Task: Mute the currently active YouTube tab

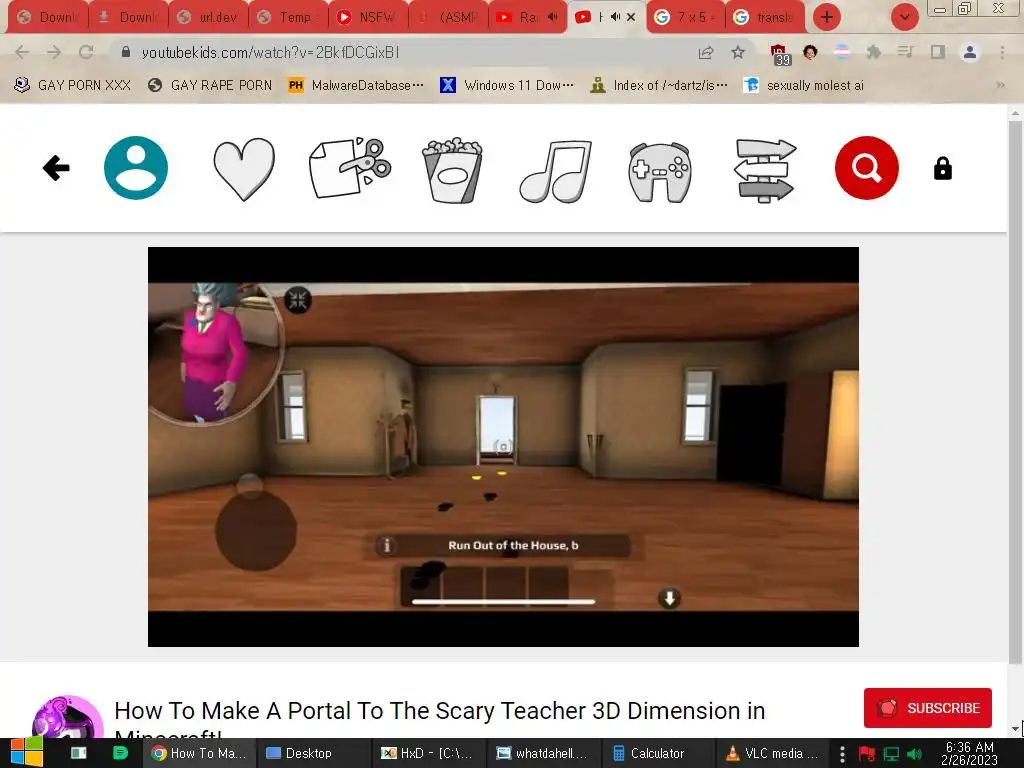Action: tap(615, 18)
